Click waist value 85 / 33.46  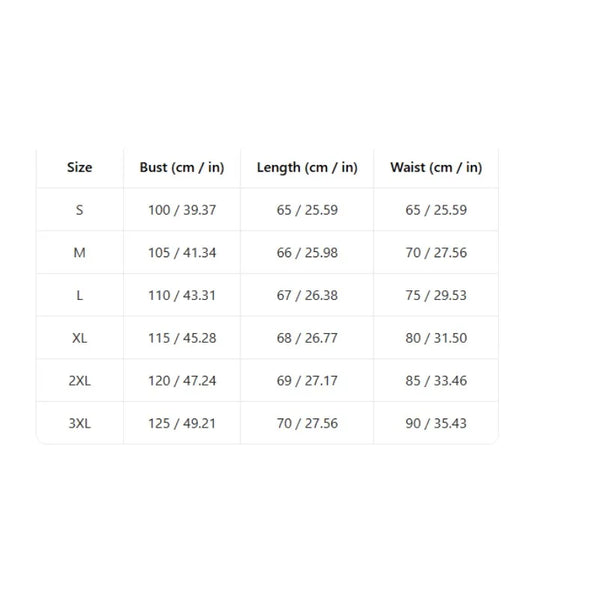coord(436,381)
